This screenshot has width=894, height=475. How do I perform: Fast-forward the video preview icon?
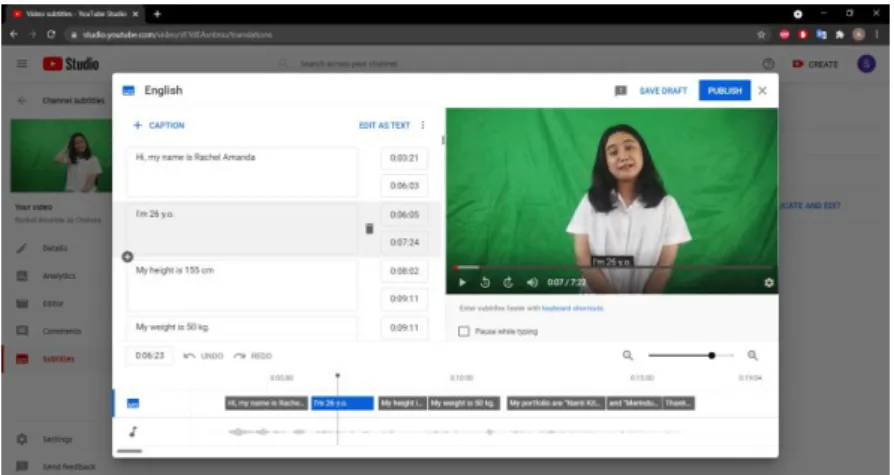click(x=508, y=282)
